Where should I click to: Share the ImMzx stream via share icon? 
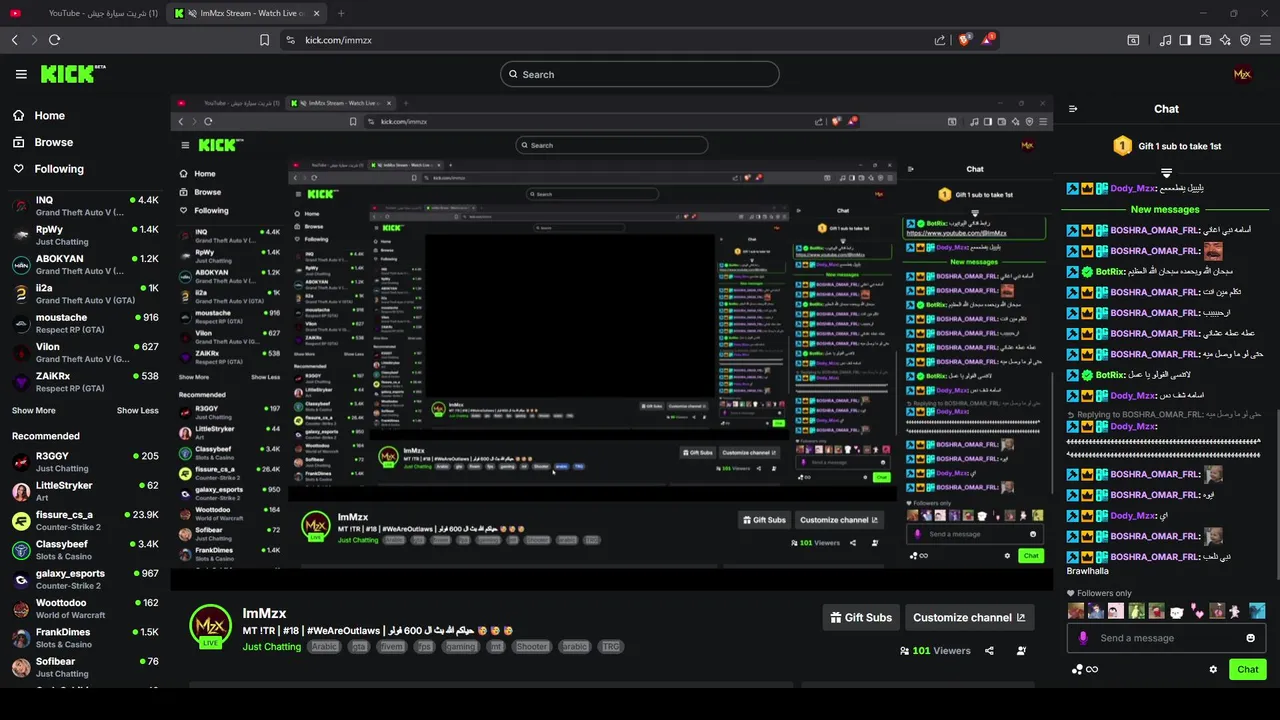click(989, 651)
